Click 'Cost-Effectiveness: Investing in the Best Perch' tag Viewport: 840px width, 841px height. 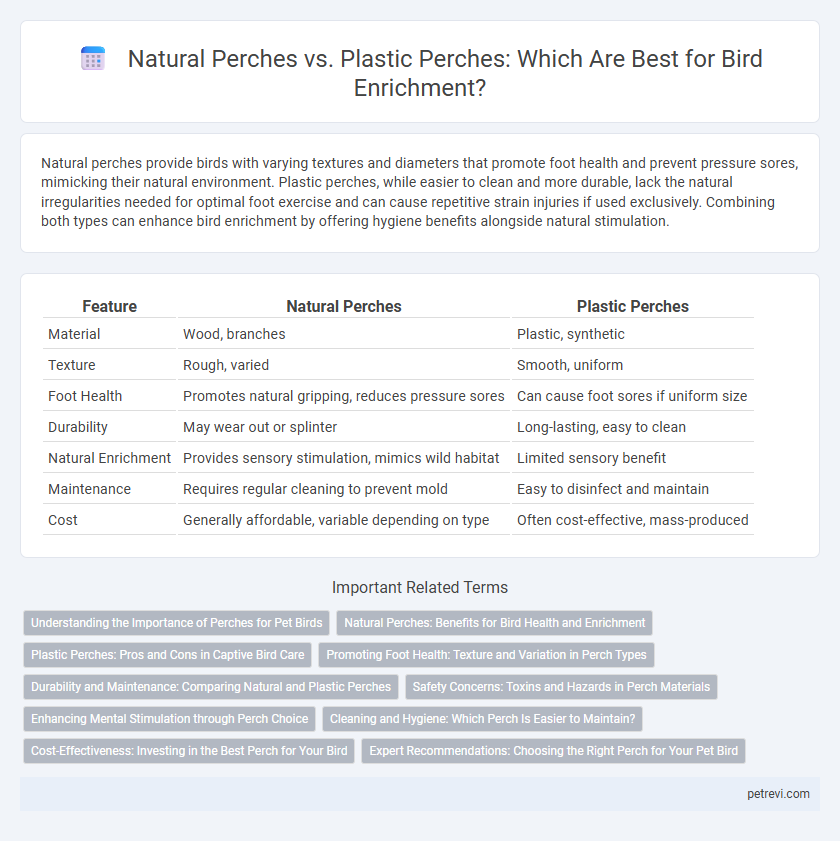coord(189,751)
